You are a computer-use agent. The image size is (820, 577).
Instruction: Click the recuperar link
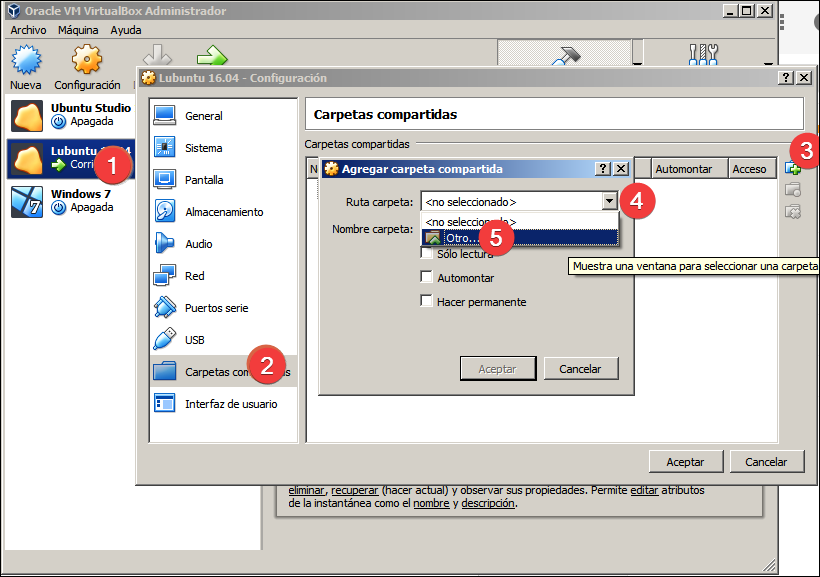click(355, 490)
